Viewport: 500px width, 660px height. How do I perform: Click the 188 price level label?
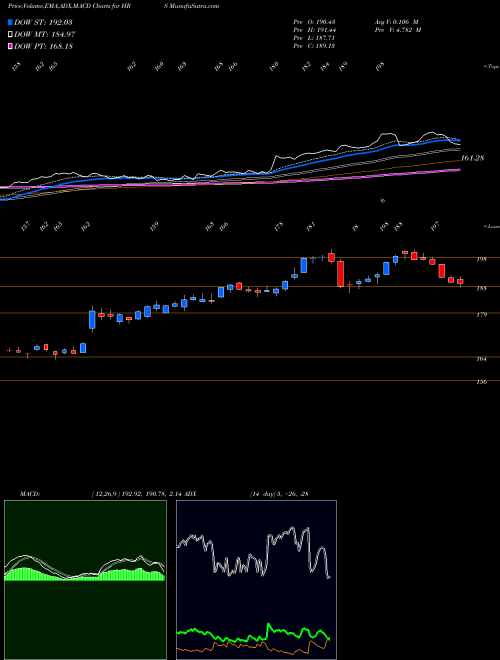click(481, 288)
